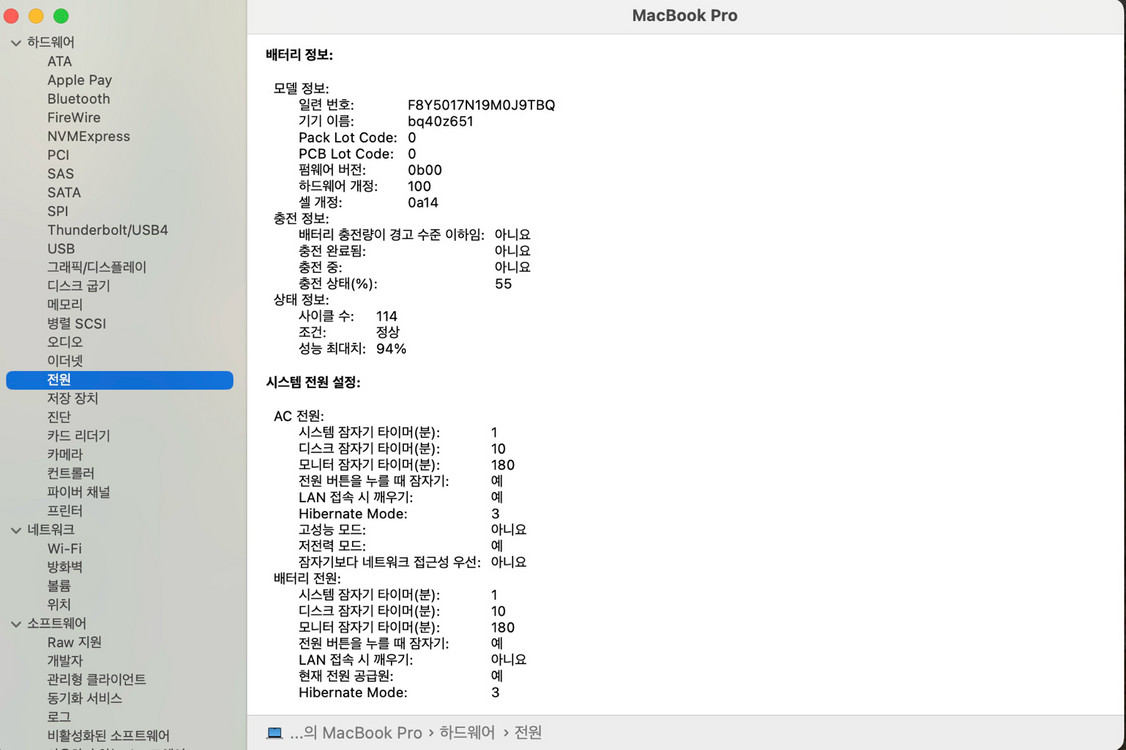Select Bluetooth in the hardware list
Screen dimensions: 1126x750
(78, 98)
